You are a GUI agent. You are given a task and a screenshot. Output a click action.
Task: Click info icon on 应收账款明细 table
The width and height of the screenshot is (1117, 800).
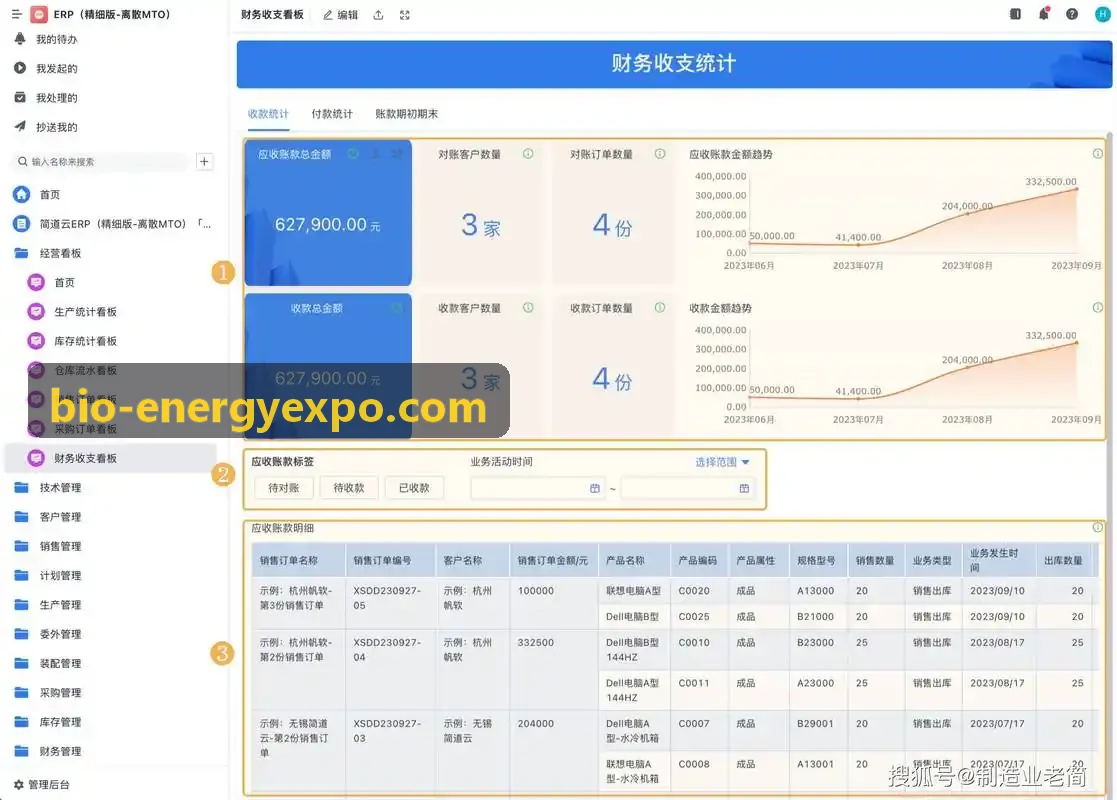pos(1098,527)
